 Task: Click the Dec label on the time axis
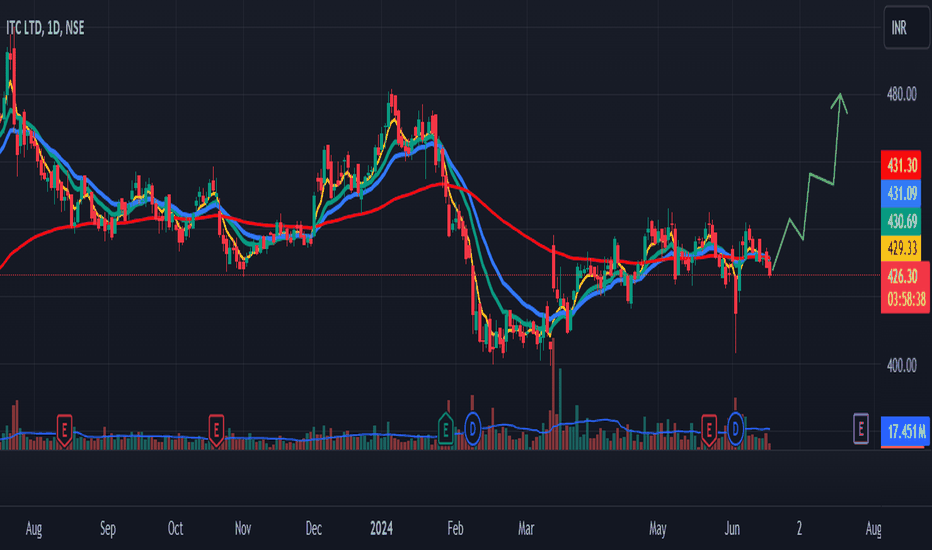tap(313, 529)
